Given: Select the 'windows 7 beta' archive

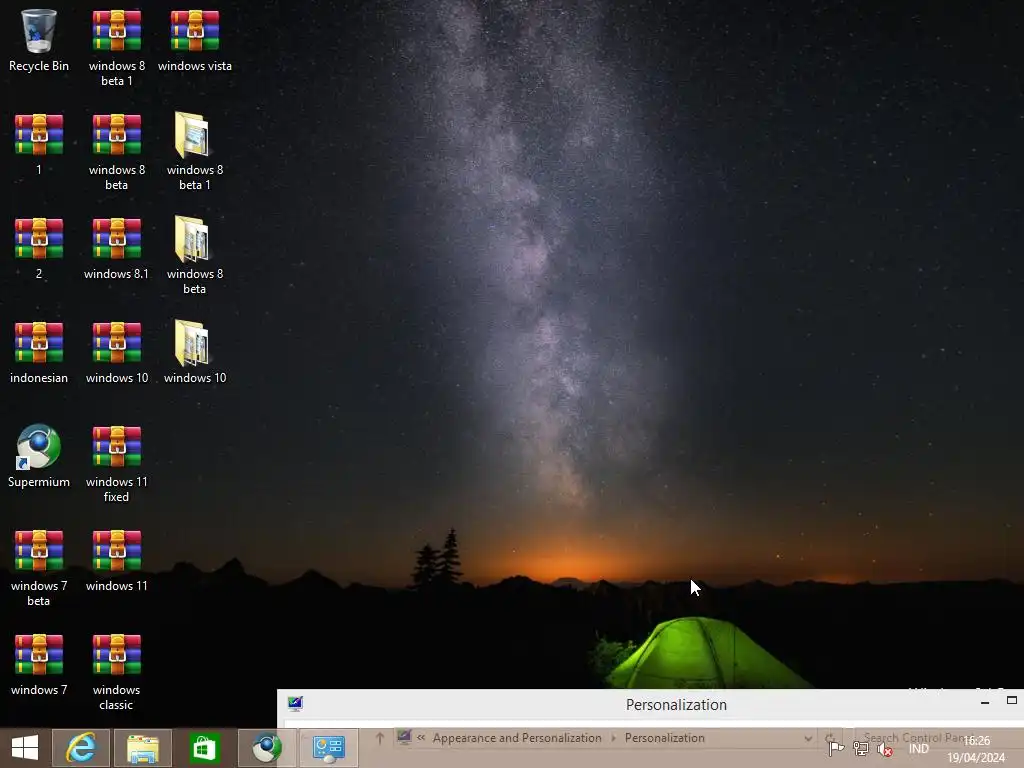Looking at the screenshot, I should (x=39, y=568).
